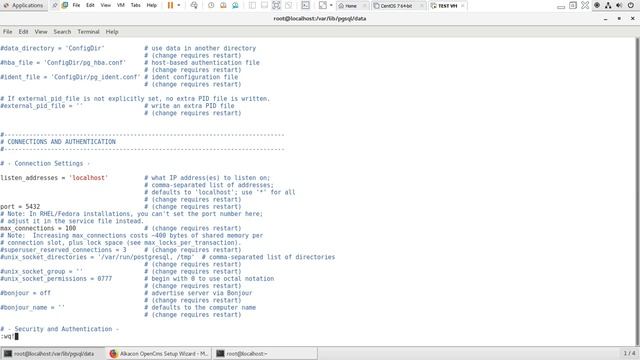Click the CONNECTIONS AND AUTHENTICATION heading
Screen dimensions: 640x360
[x=61, y=142]
